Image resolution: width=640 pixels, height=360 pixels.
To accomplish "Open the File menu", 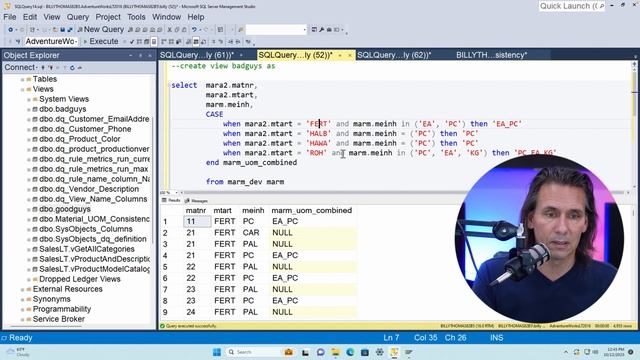I will click(x=10, y=17).
